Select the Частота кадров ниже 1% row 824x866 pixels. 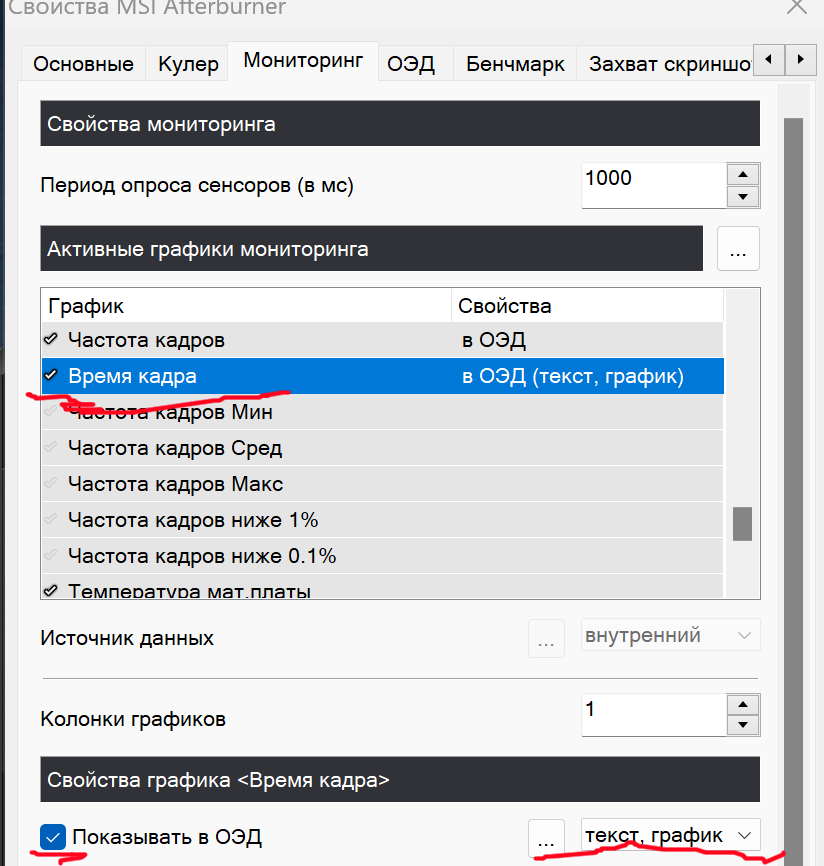coord(383,520)
